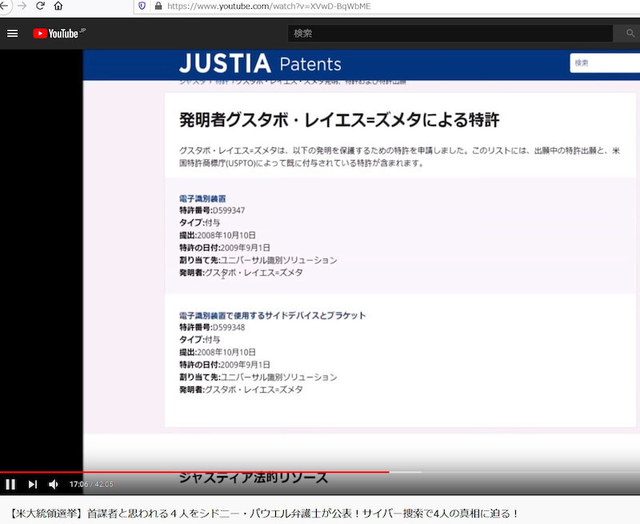Pause the video playback
Image resolution: width=640 pixels, height=524 pixels.
pyautogui.click(x=11, y=484)
